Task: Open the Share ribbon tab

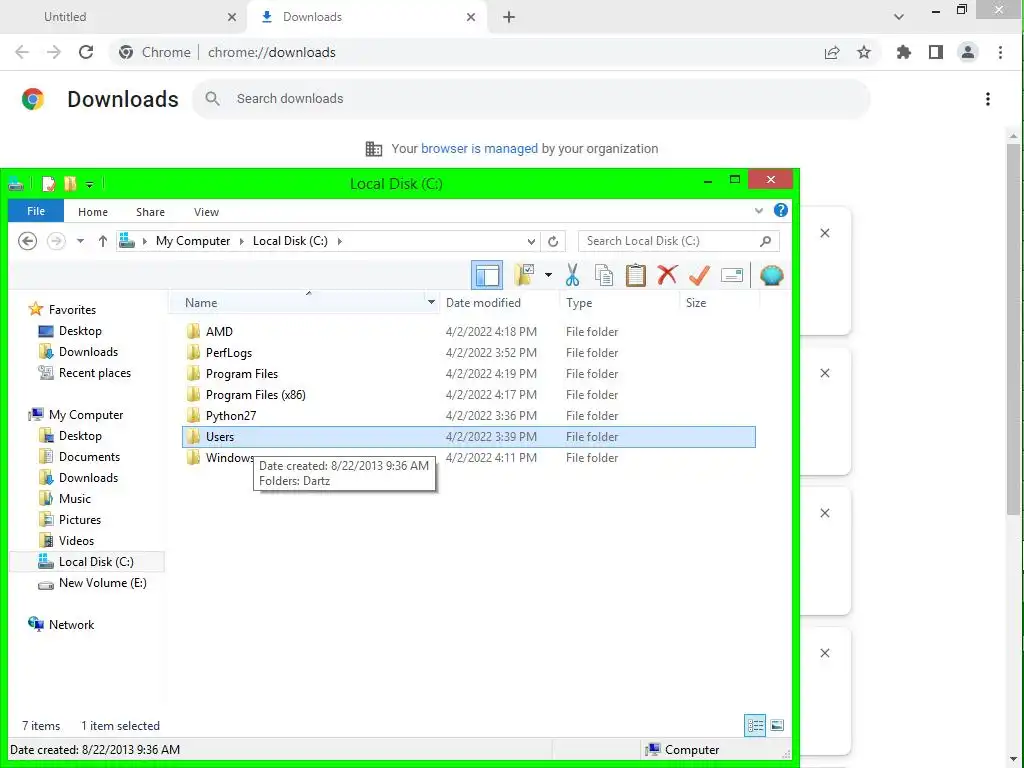Action: pos(150,212)
